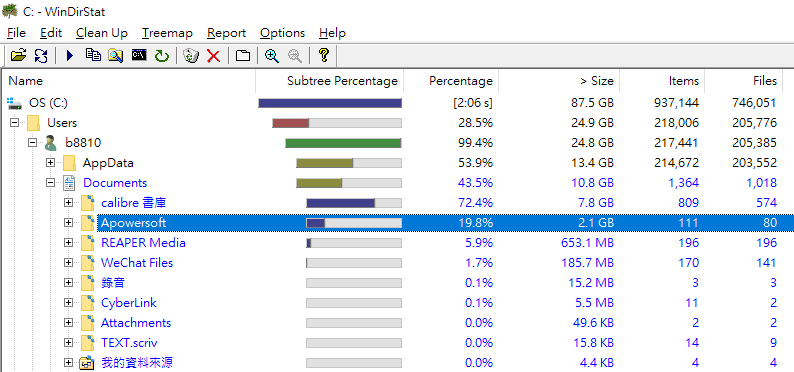Image resolution: width=794 pixels, height=372 pixels.
Task: Click the yellow Help question mark icon
Action: point(324,55)
